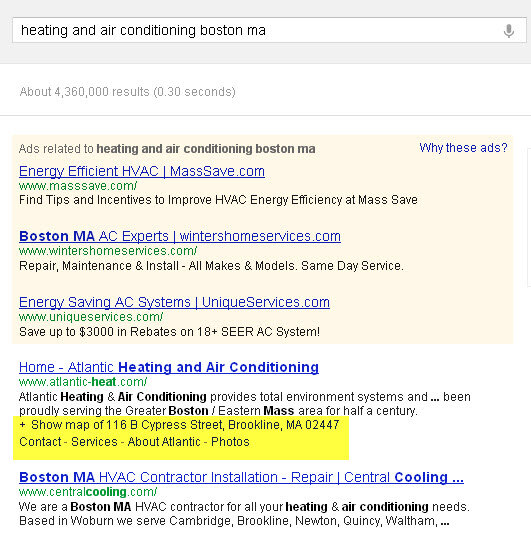
Task: Click 'We are a Boston MA HVAC contractor' snippet
Action: pyautogui.click(x=244, y=514)
